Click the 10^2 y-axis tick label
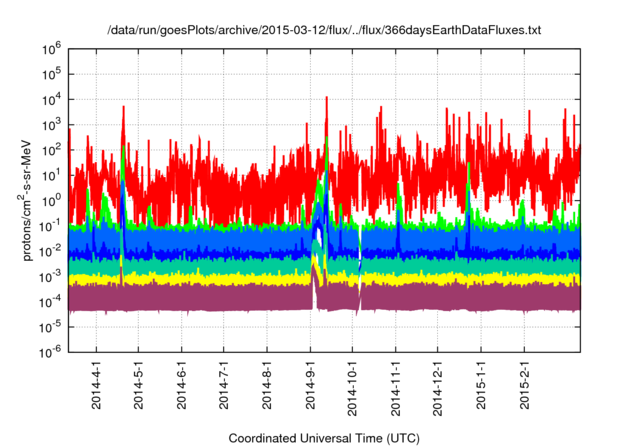 pyautogui.click(x=51, y=151)
